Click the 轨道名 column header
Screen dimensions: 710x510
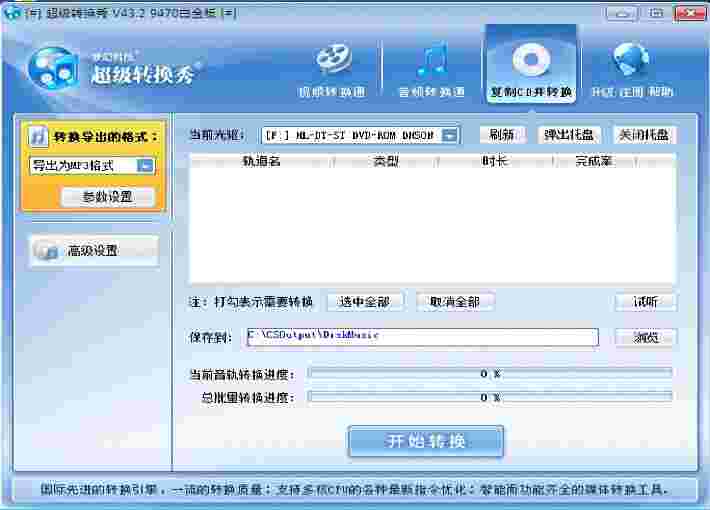(262, 161)
